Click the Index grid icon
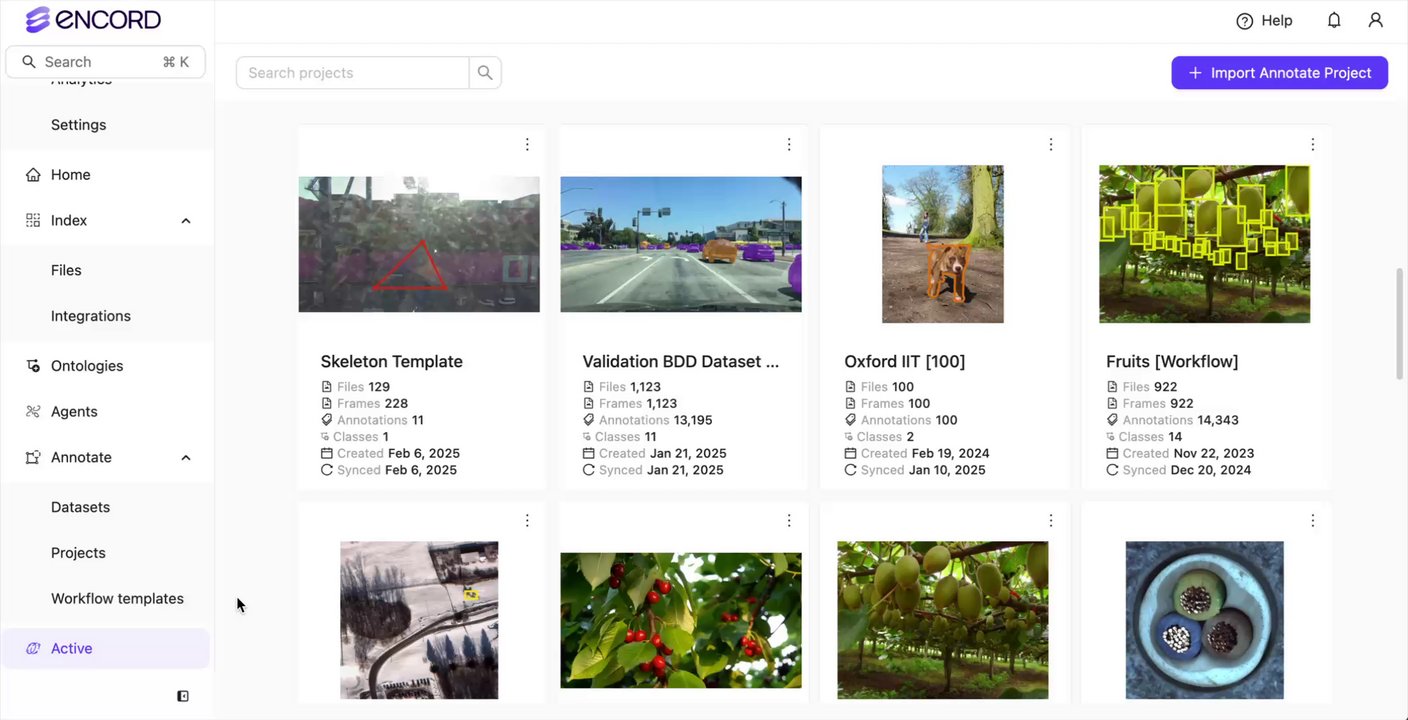 pyautogui.click(x=33, y=220)
